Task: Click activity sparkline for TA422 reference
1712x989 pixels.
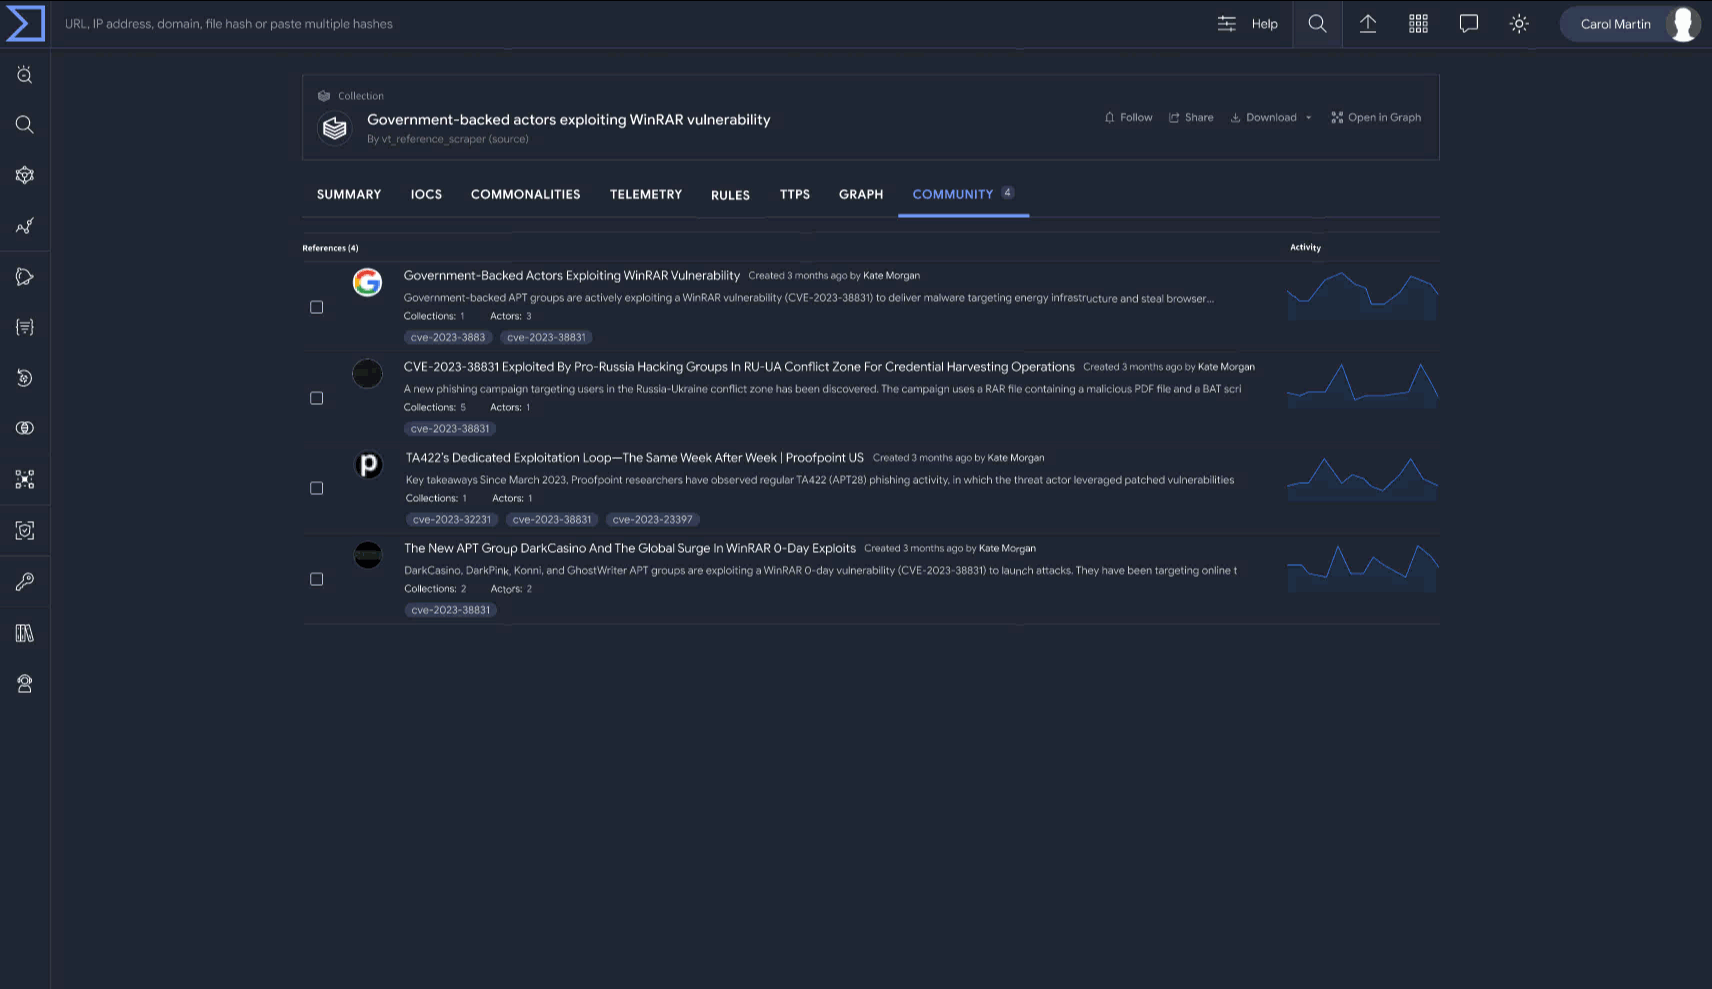Action: point(1362,477)
